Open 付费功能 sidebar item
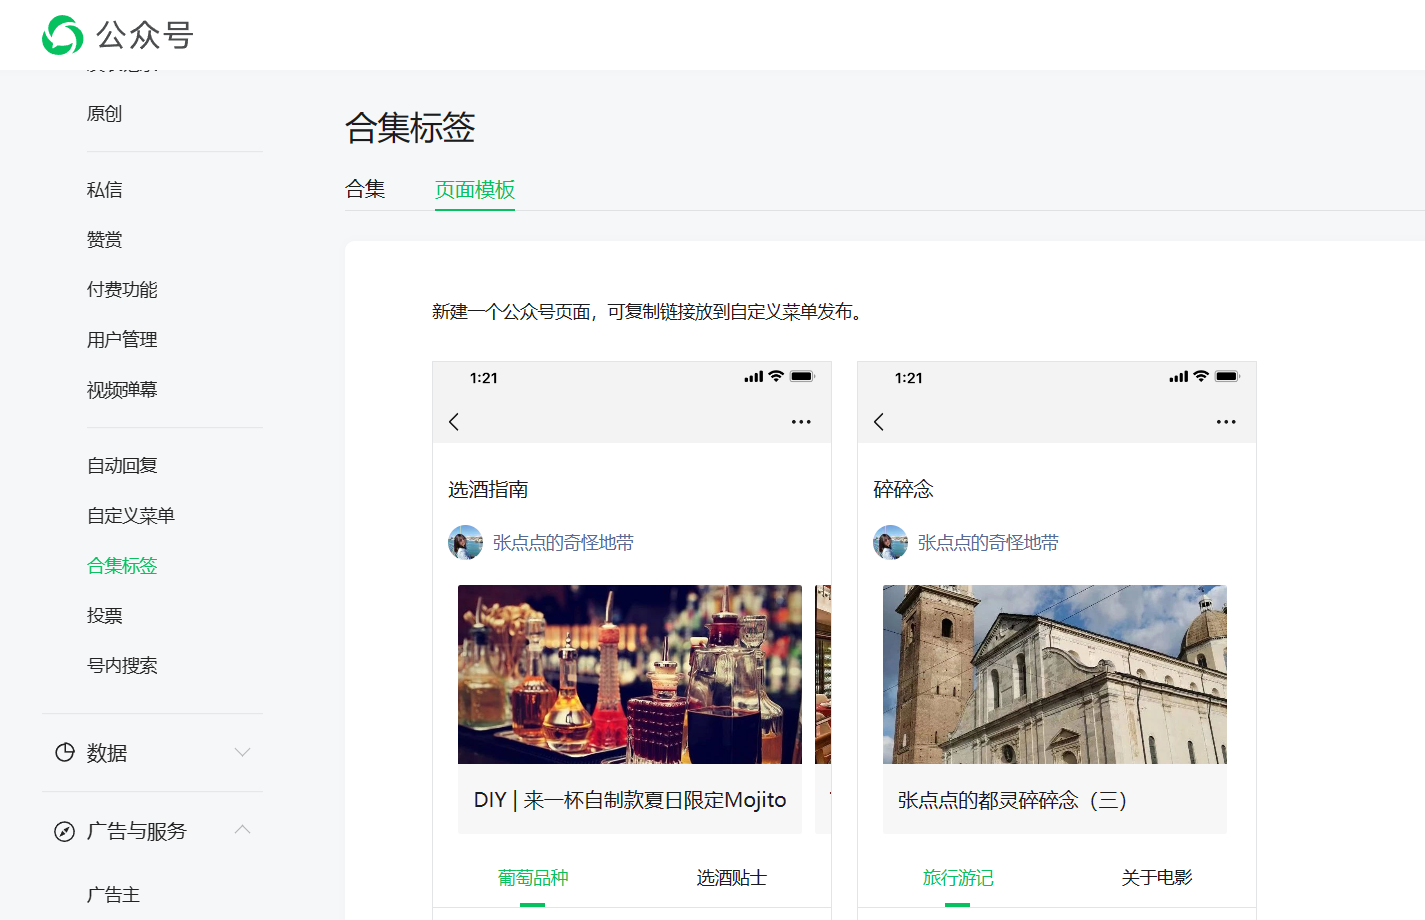1425x920 pixels. tap(122, 290)
